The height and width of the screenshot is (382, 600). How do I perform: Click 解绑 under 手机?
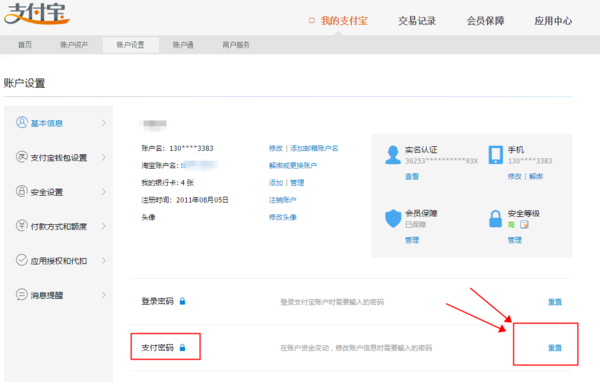536,176
